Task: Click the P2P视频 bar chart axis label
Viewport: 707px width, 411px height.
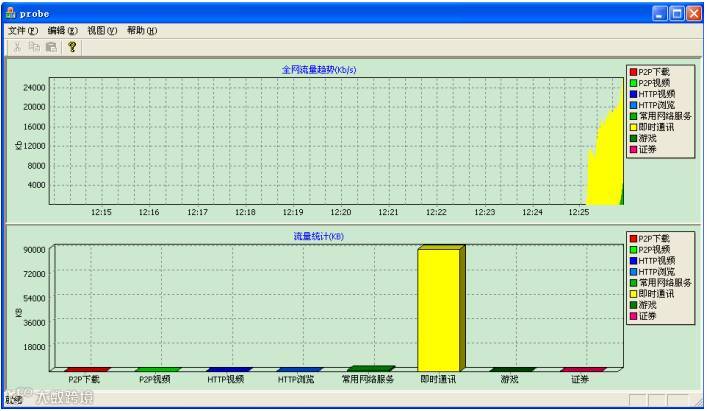Action: tap(155, 379)
